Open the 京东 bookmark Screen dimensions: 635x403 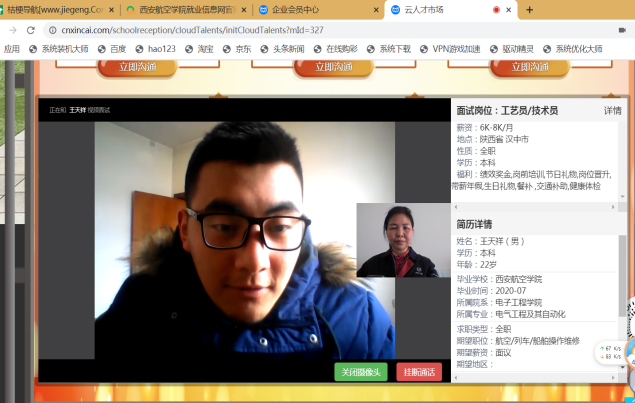point(237,48)
